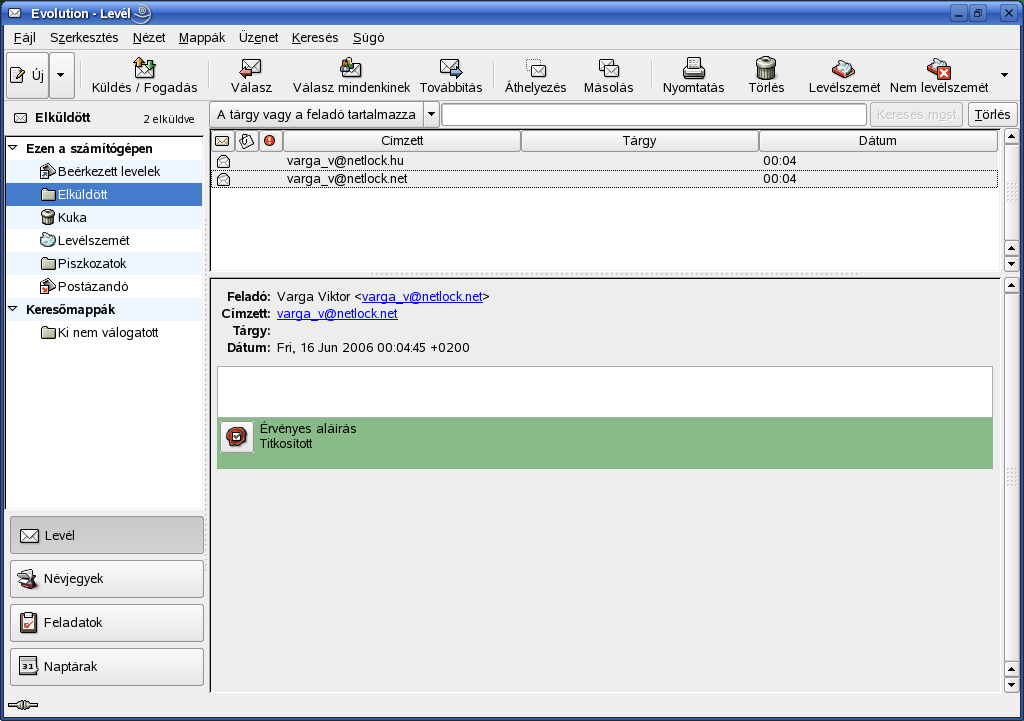Click message list scrollbar up arrow at top

click(x=1011, y=136)
